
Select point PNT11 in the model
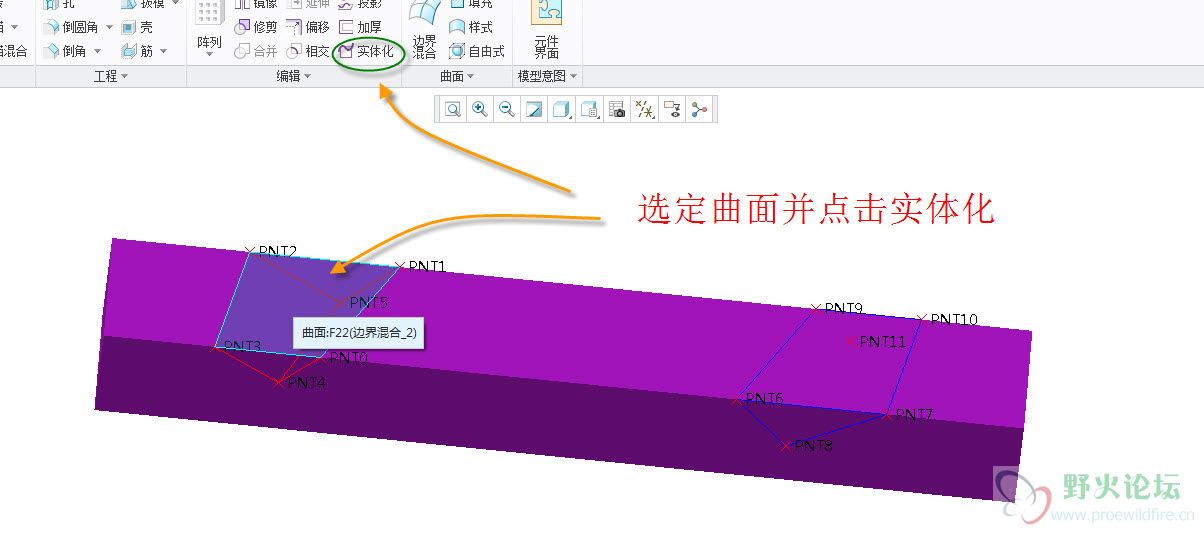tap(851, 341)
